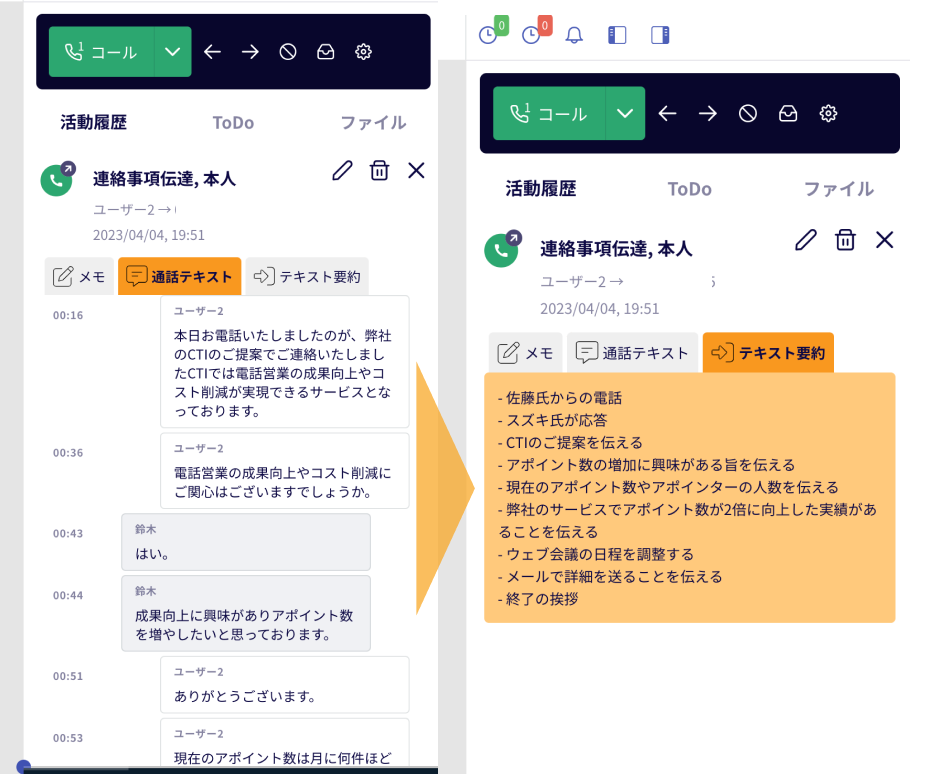The height and width of the screenshot is (774, 926).
Task: Click message bubble starting 本日お電話いたしました
Action: pos(285,362)
